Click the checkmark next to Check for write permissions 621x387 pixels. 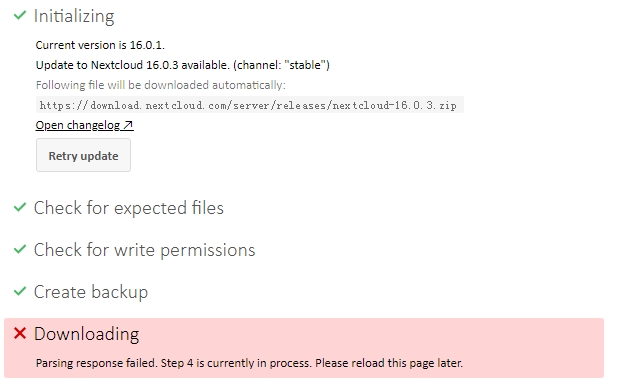click(20, 249)
